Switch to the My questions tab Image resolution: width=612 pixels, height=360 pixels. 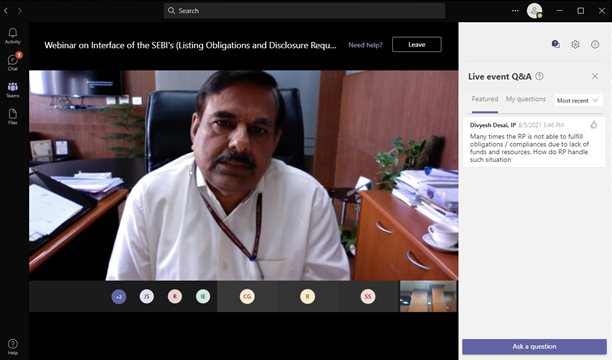click(x=525, y=99)
